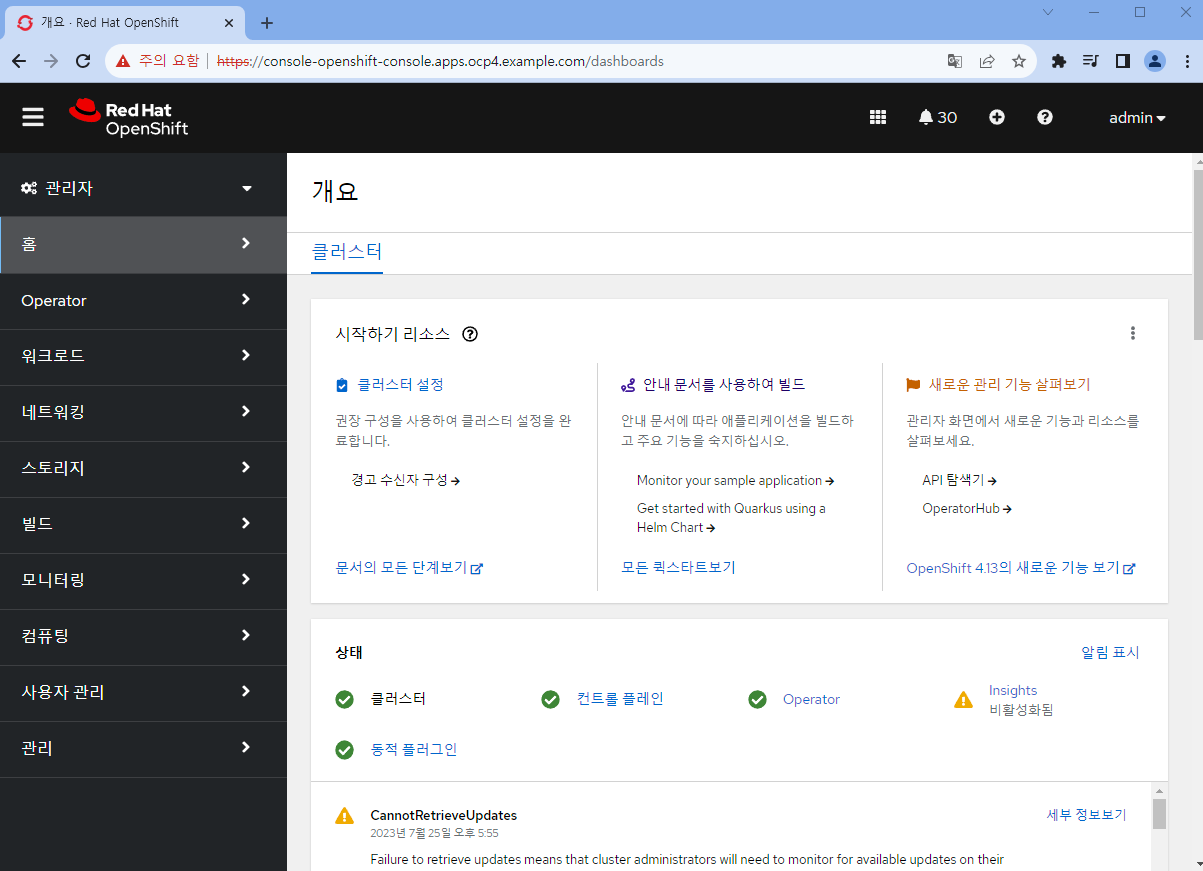Viewport: 1203px width, 871px height.
Task: Click help icon next to 시작하기 리소스
Action: [470, 334]
